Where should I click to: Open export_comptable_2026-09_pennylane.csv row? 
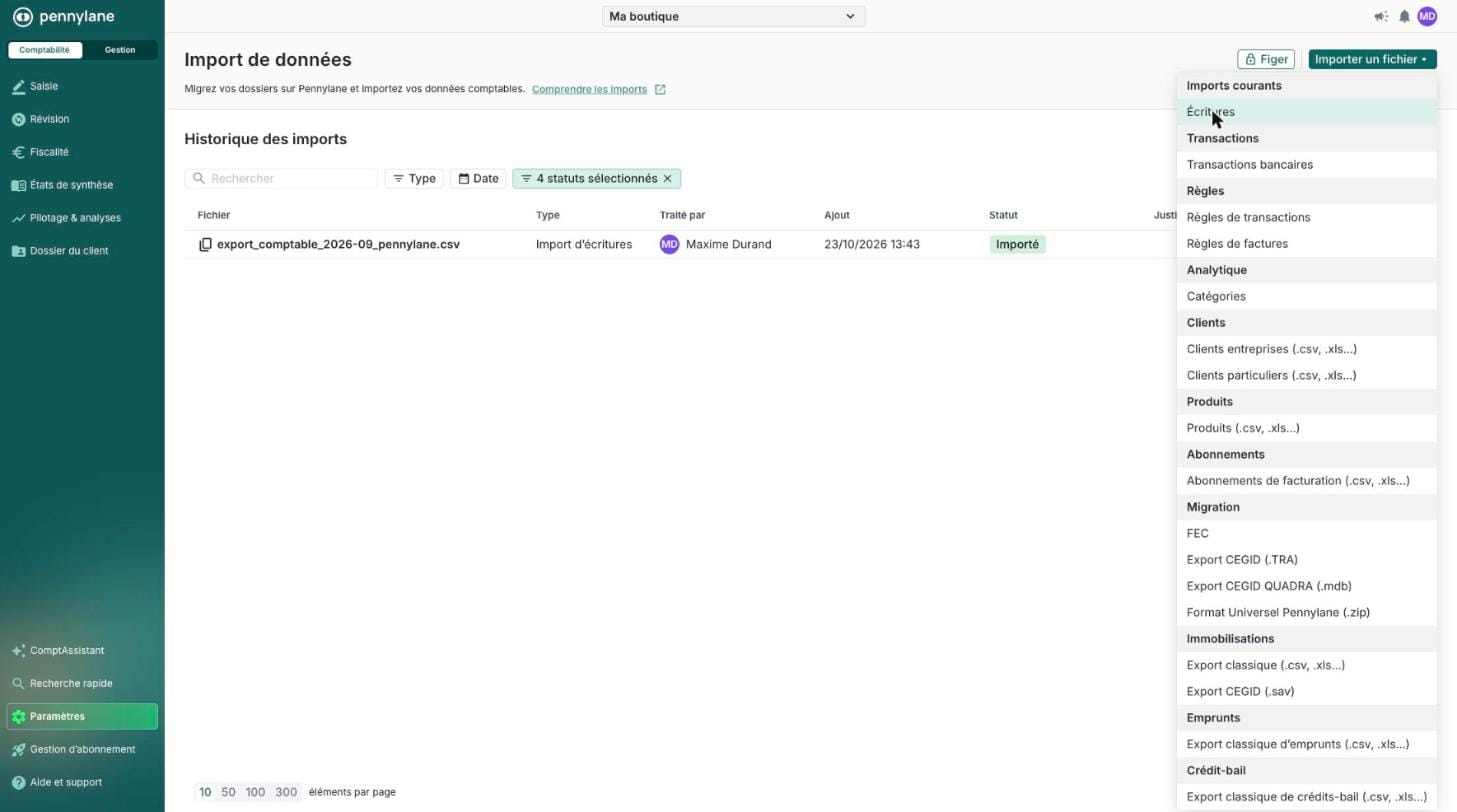tap(680, 244)
